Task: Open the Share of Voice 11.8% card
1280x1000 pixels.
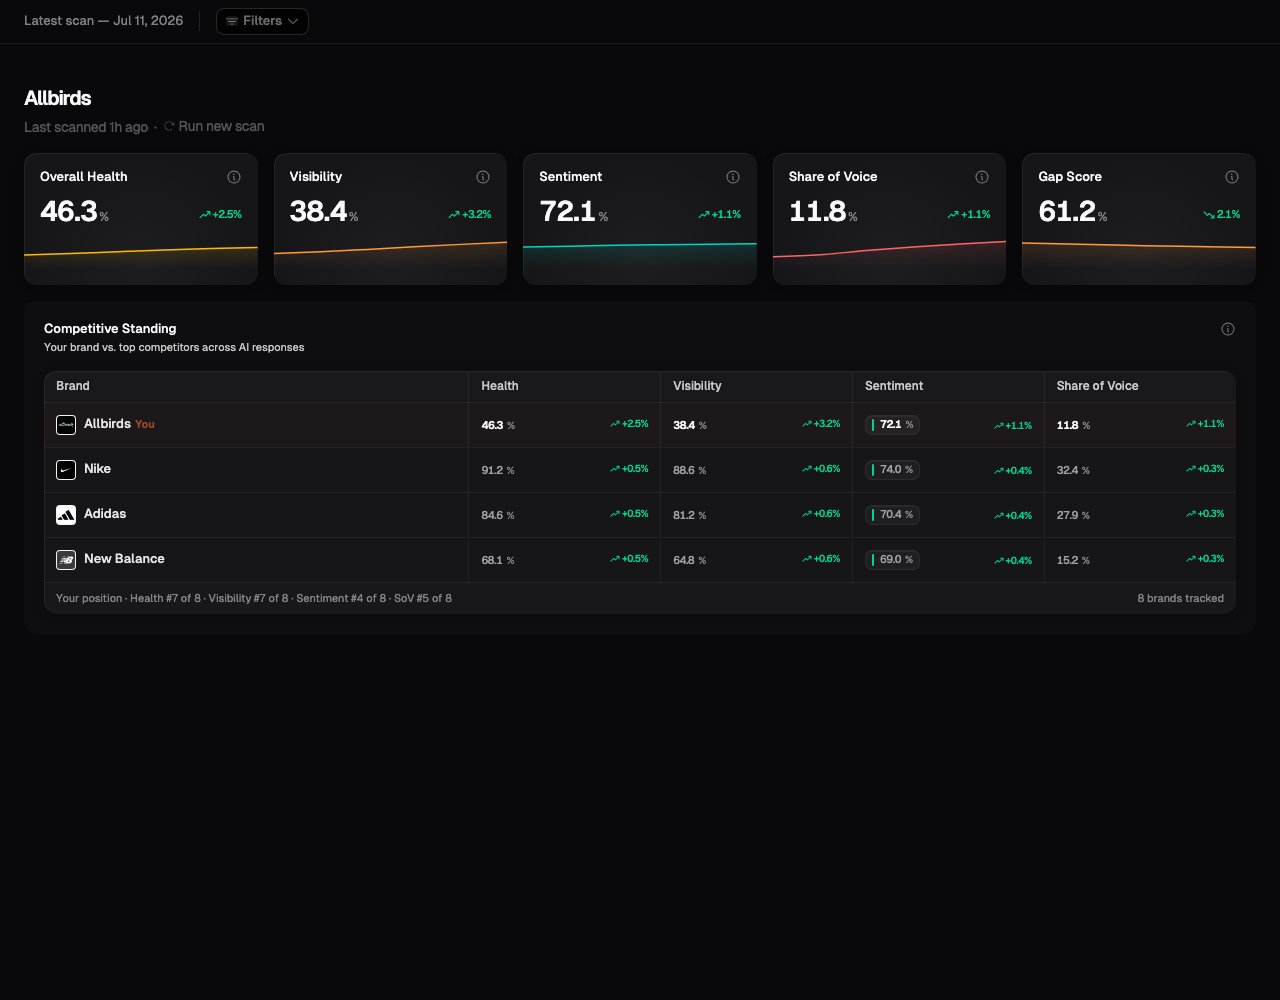Action: click(x=889, y=219)
